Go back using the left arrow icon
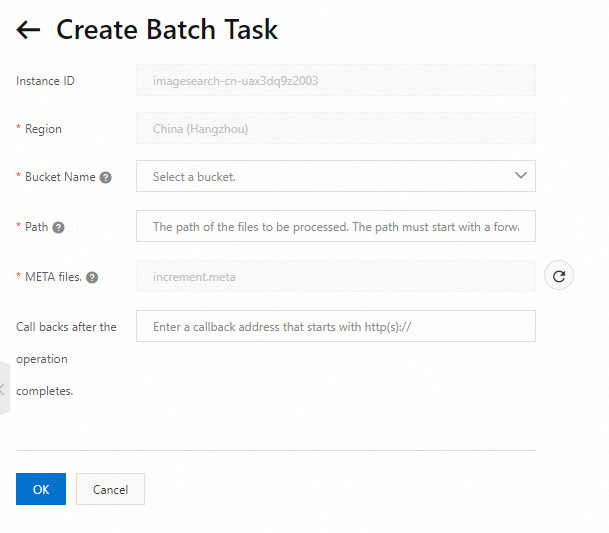Screen dimensions: 609x533 pos(28,30)
